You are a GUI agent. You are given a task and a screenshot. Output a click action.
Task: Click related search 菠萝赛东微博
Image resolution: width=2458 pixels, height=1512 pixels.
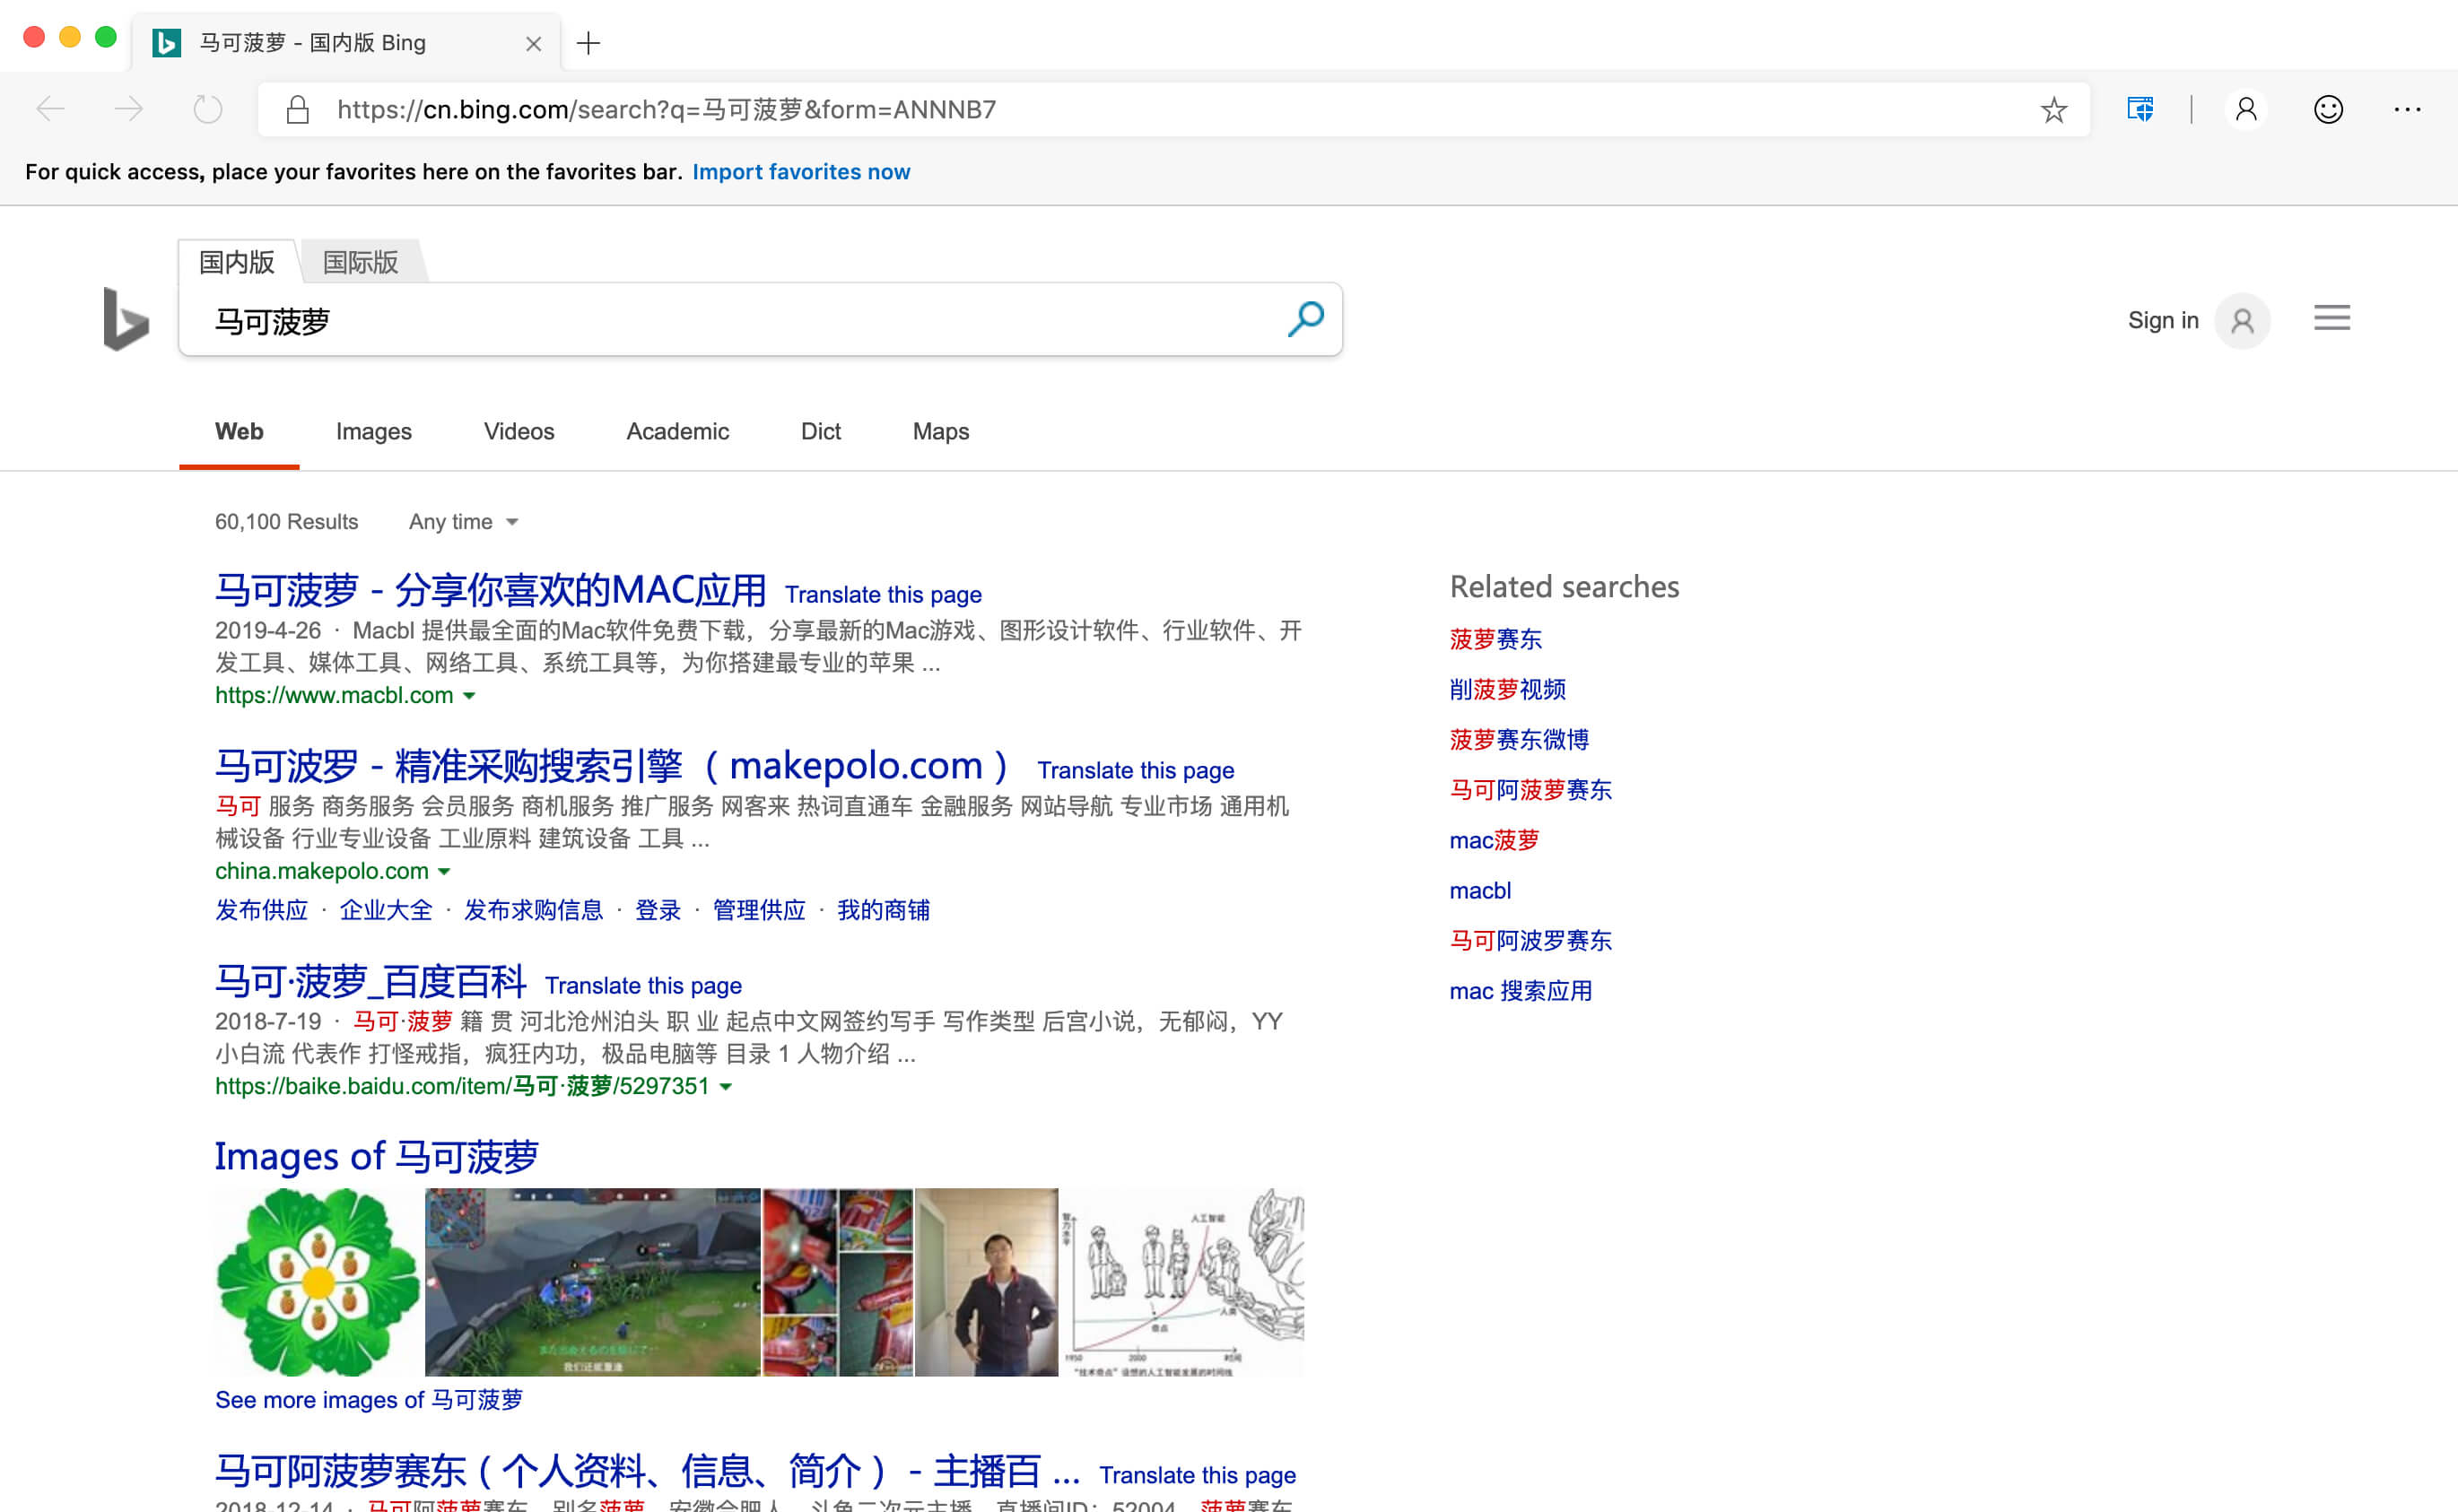coord(1518,739)
